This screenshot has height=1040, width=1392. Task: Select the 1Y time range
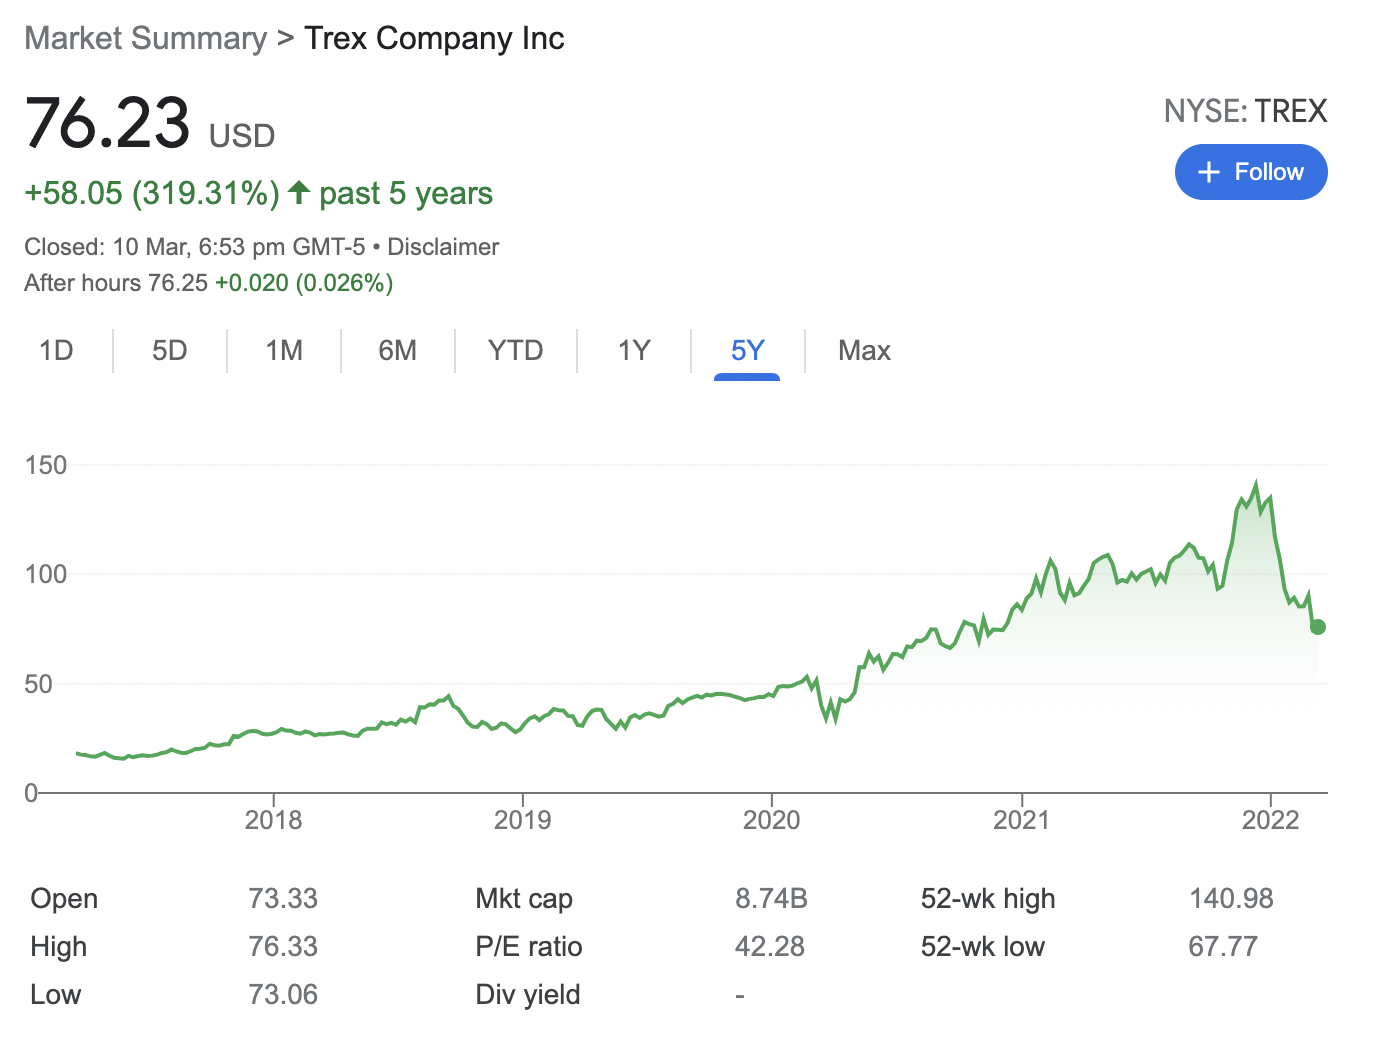point(633,351)
